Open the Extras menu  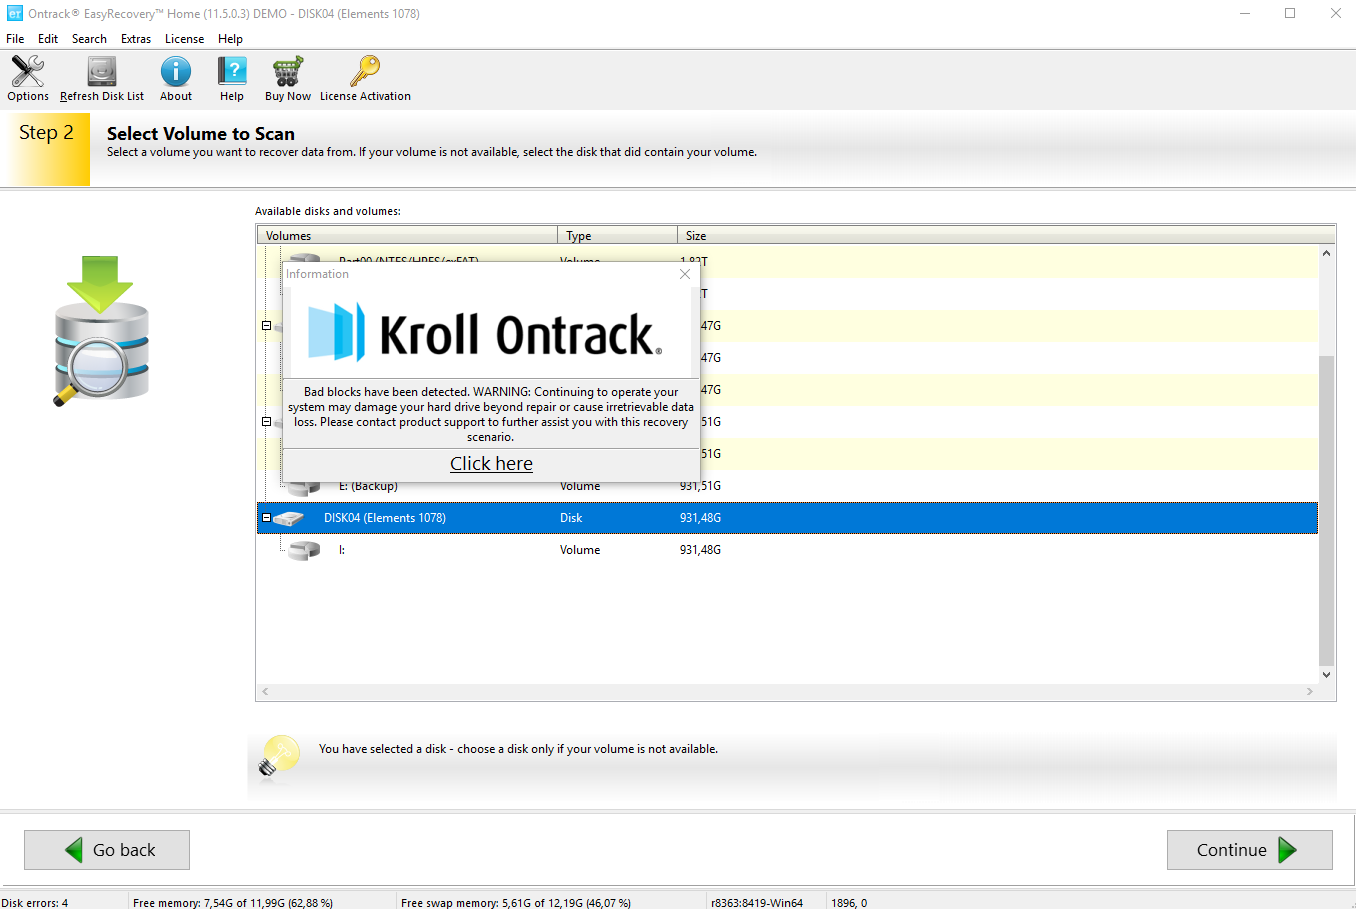click(x=136, y=39)
